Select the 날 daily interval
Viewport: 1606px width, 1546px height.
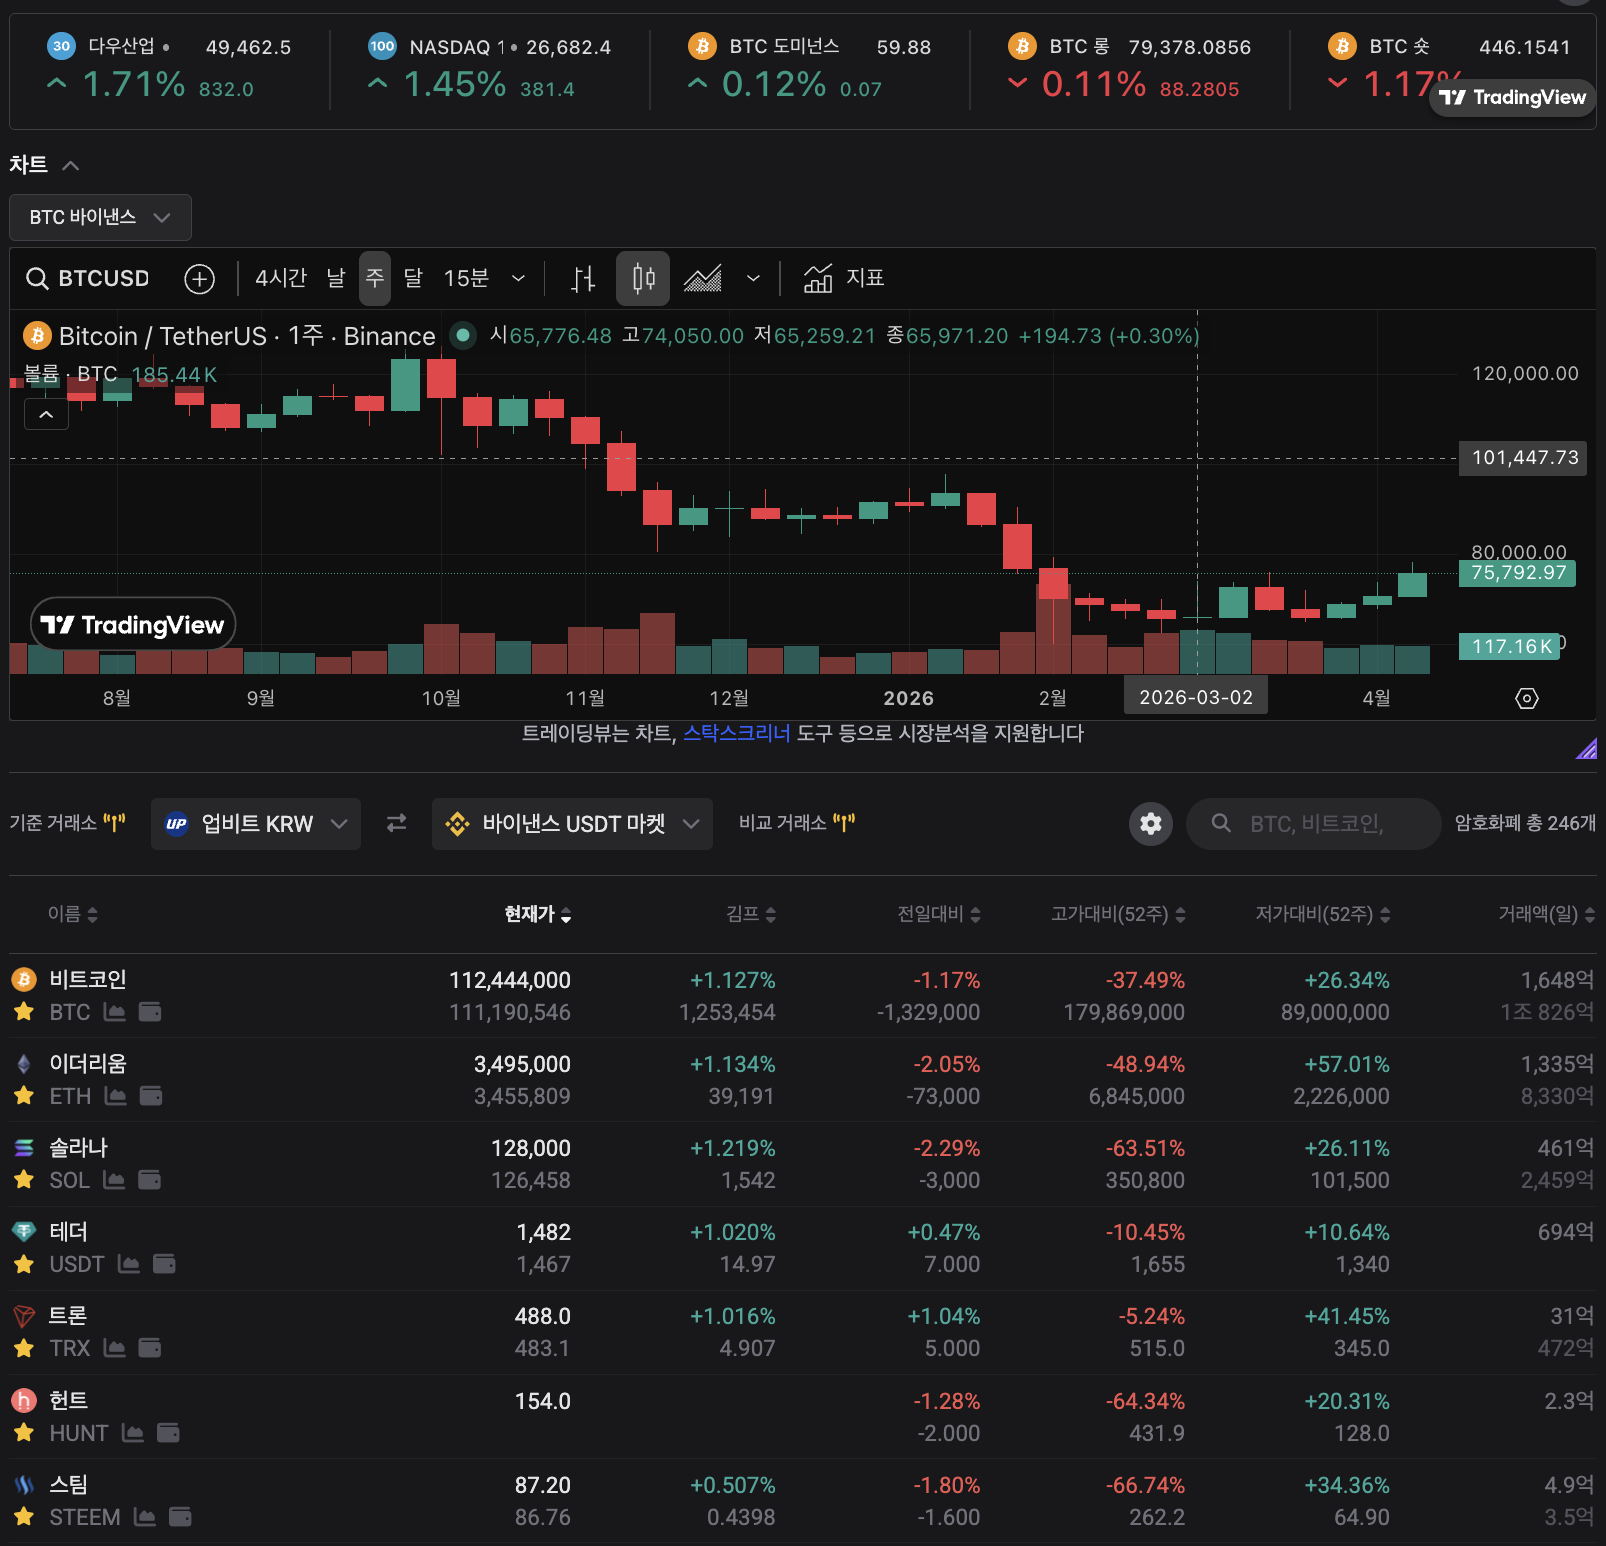point(336,278)
